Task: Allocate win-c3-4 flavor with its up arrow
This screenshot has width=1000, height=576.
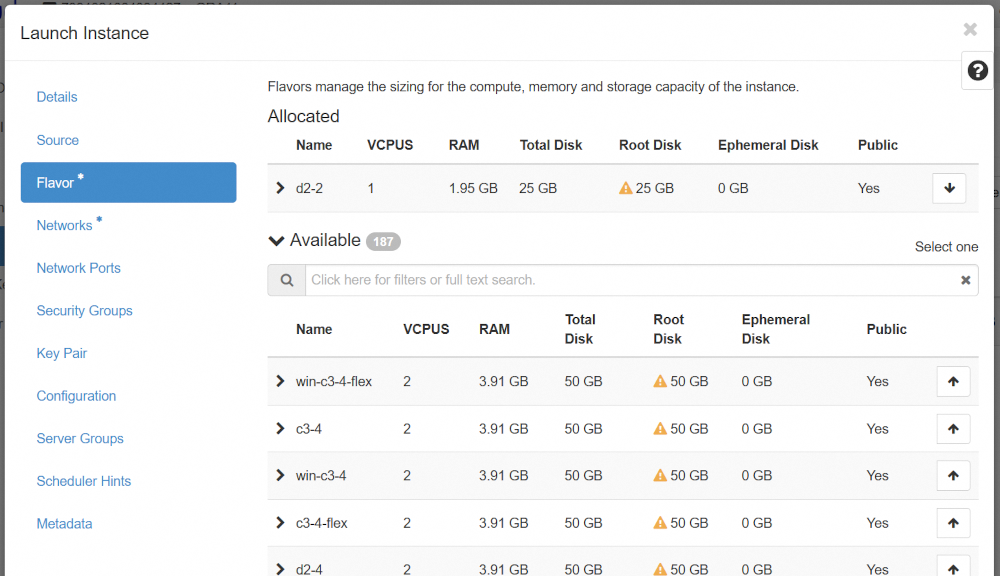Action: [953, 475]
